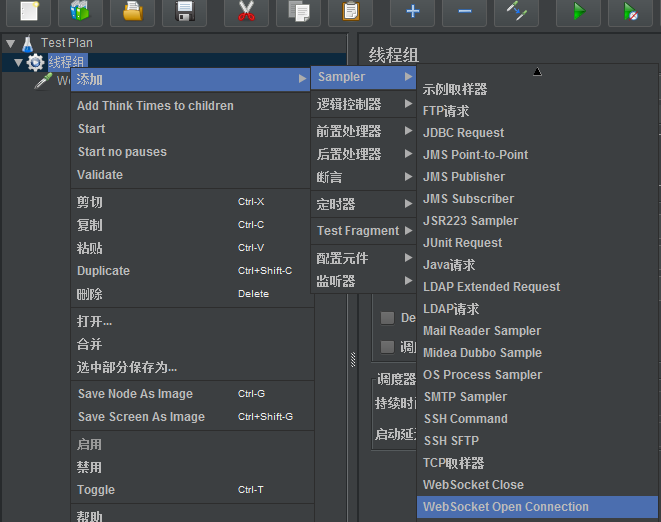Expand the 监听器 submenu
The image size is (661, 522).
(363, 281)
